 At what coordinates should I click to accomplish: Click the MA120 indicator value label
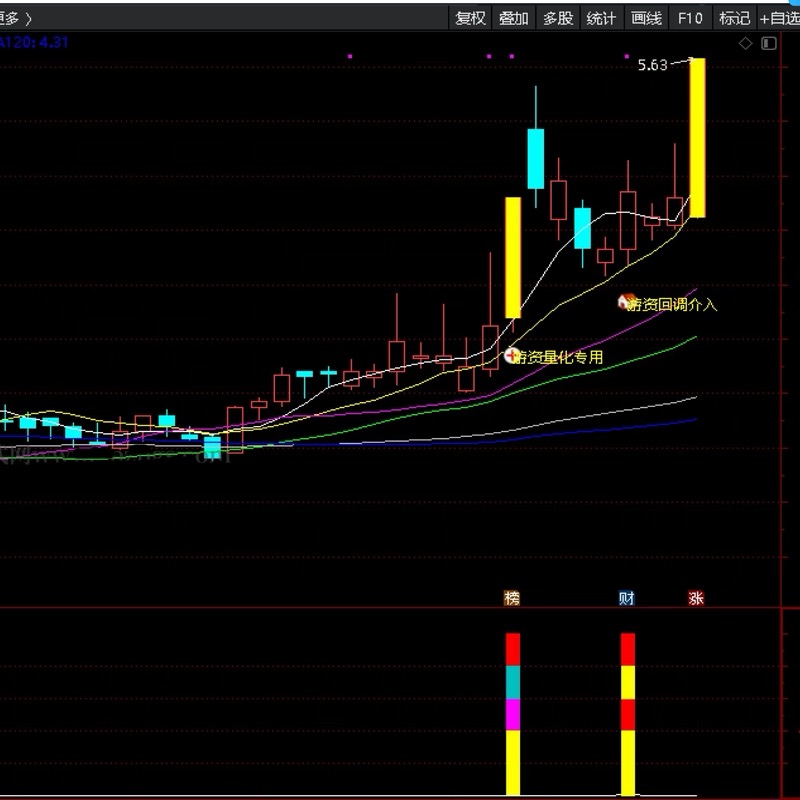coord(34,42)
